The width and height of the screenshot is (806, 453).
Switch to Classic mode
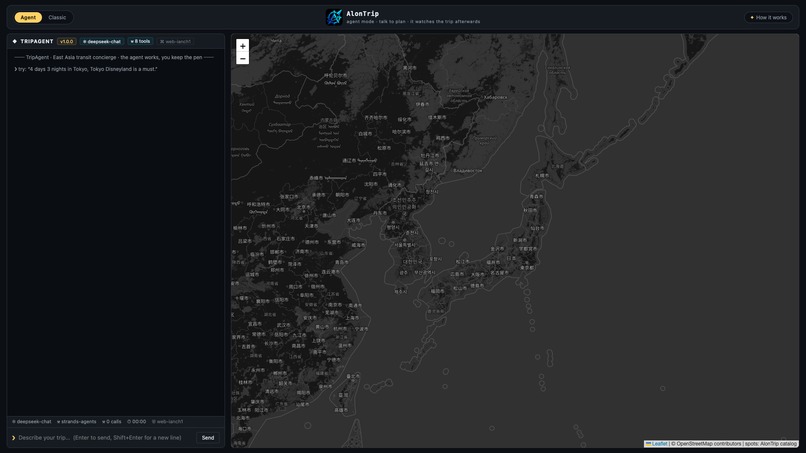pos(57,17)
